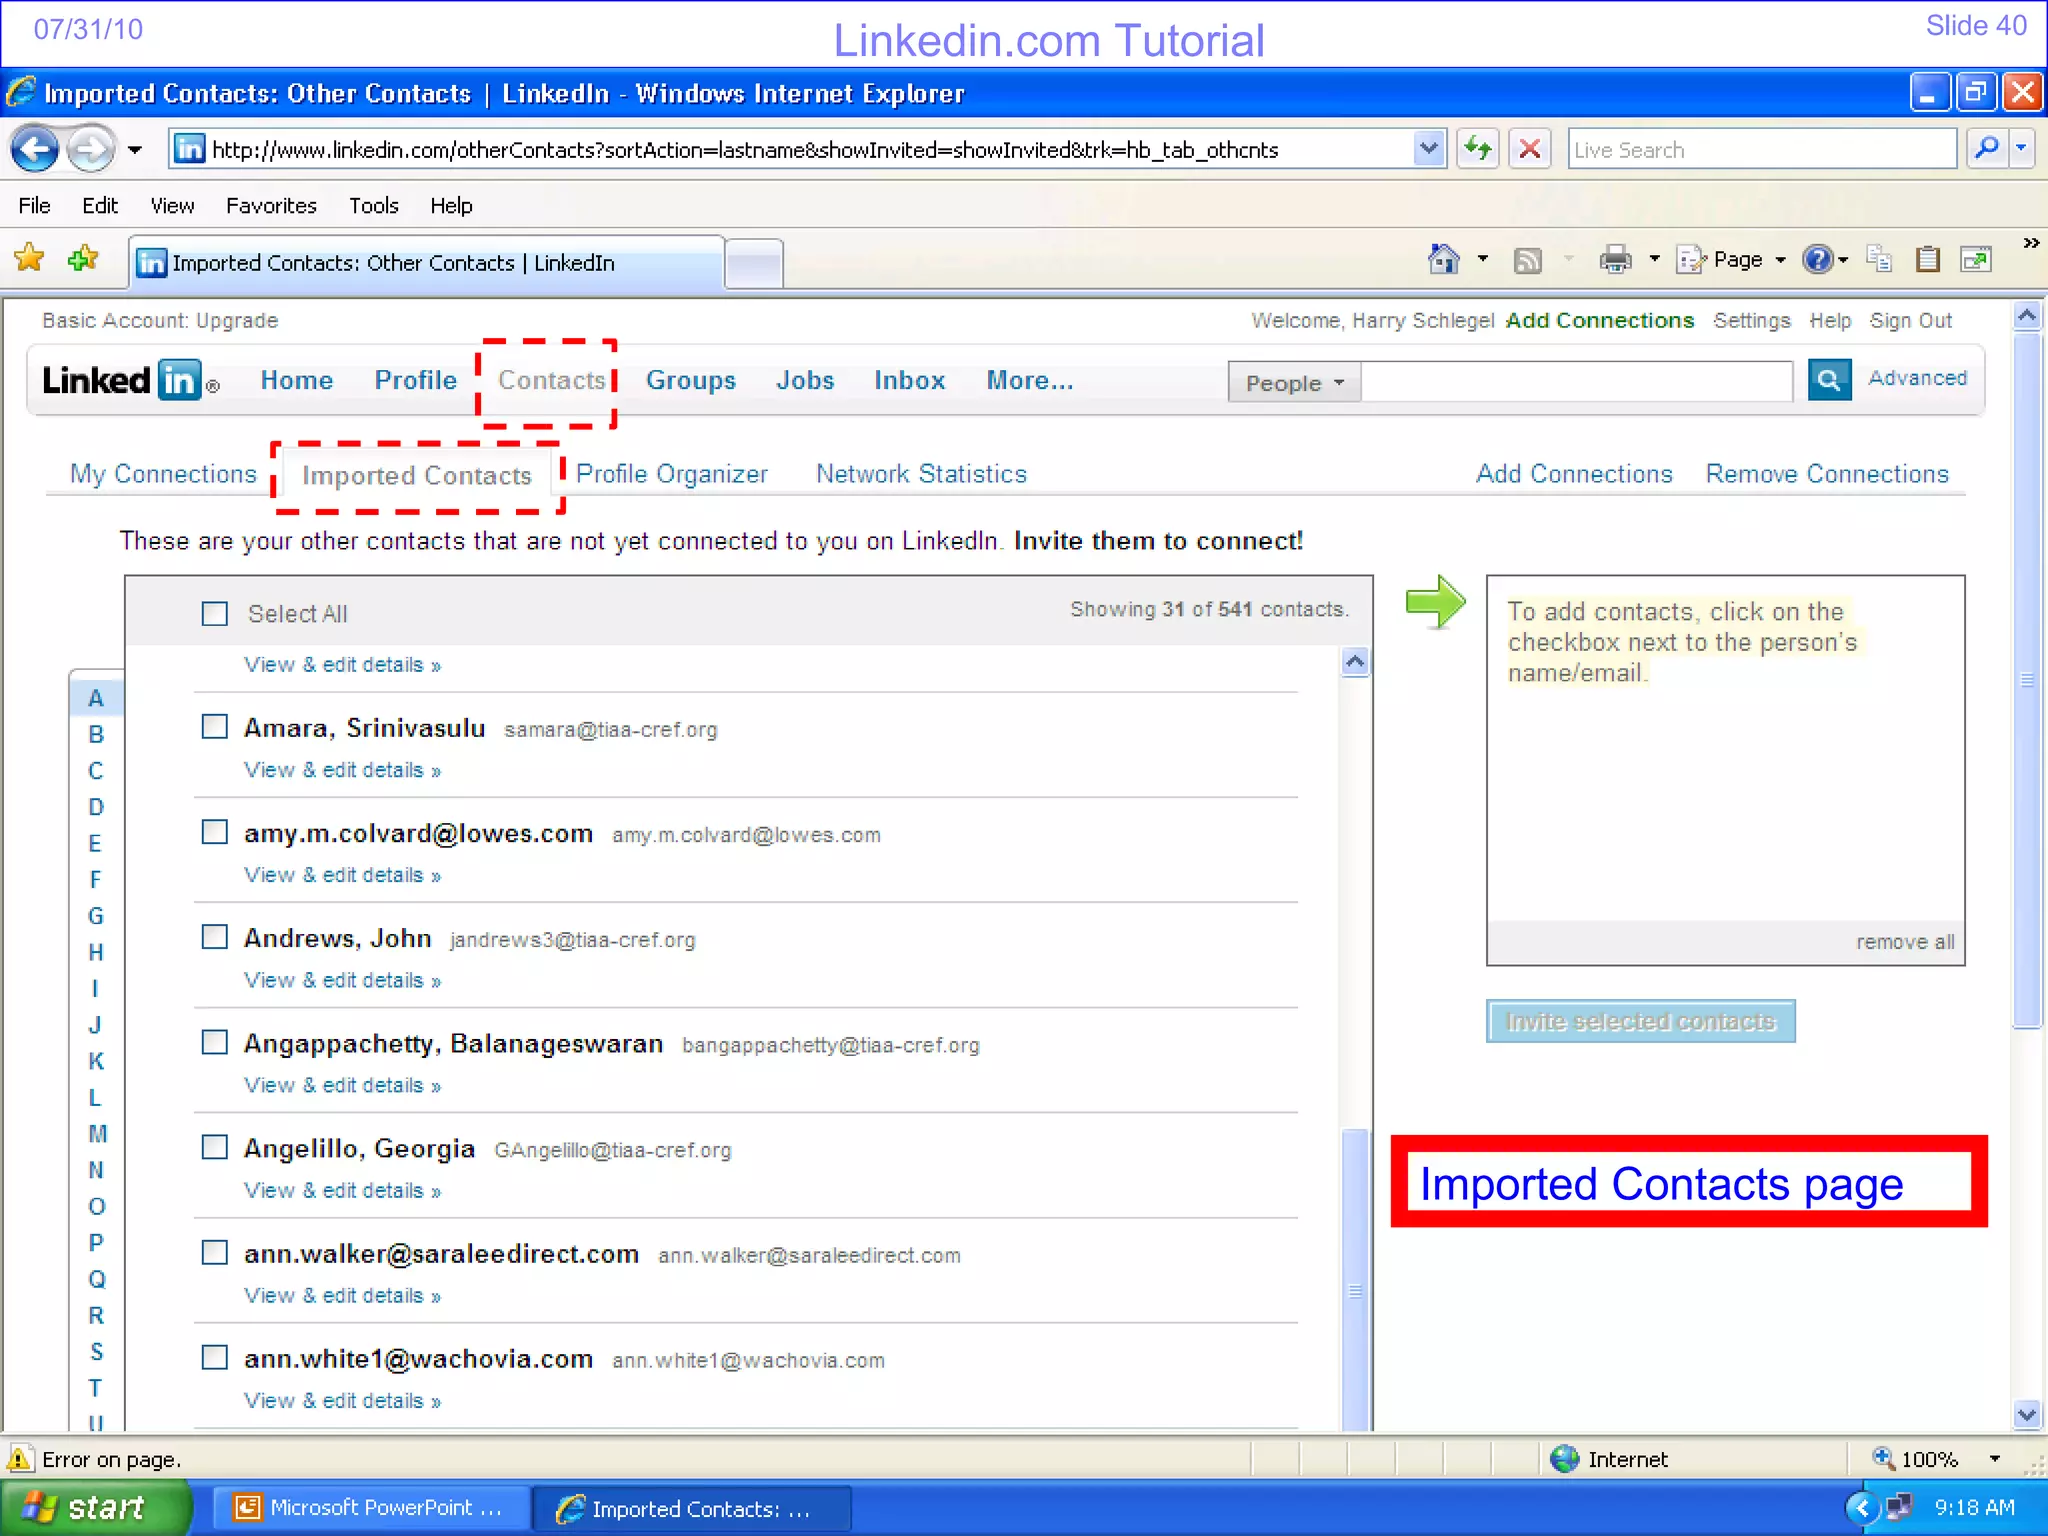Click the Internet zone globe icon
The image size is (2048, 1536).
point(1564,1459)
